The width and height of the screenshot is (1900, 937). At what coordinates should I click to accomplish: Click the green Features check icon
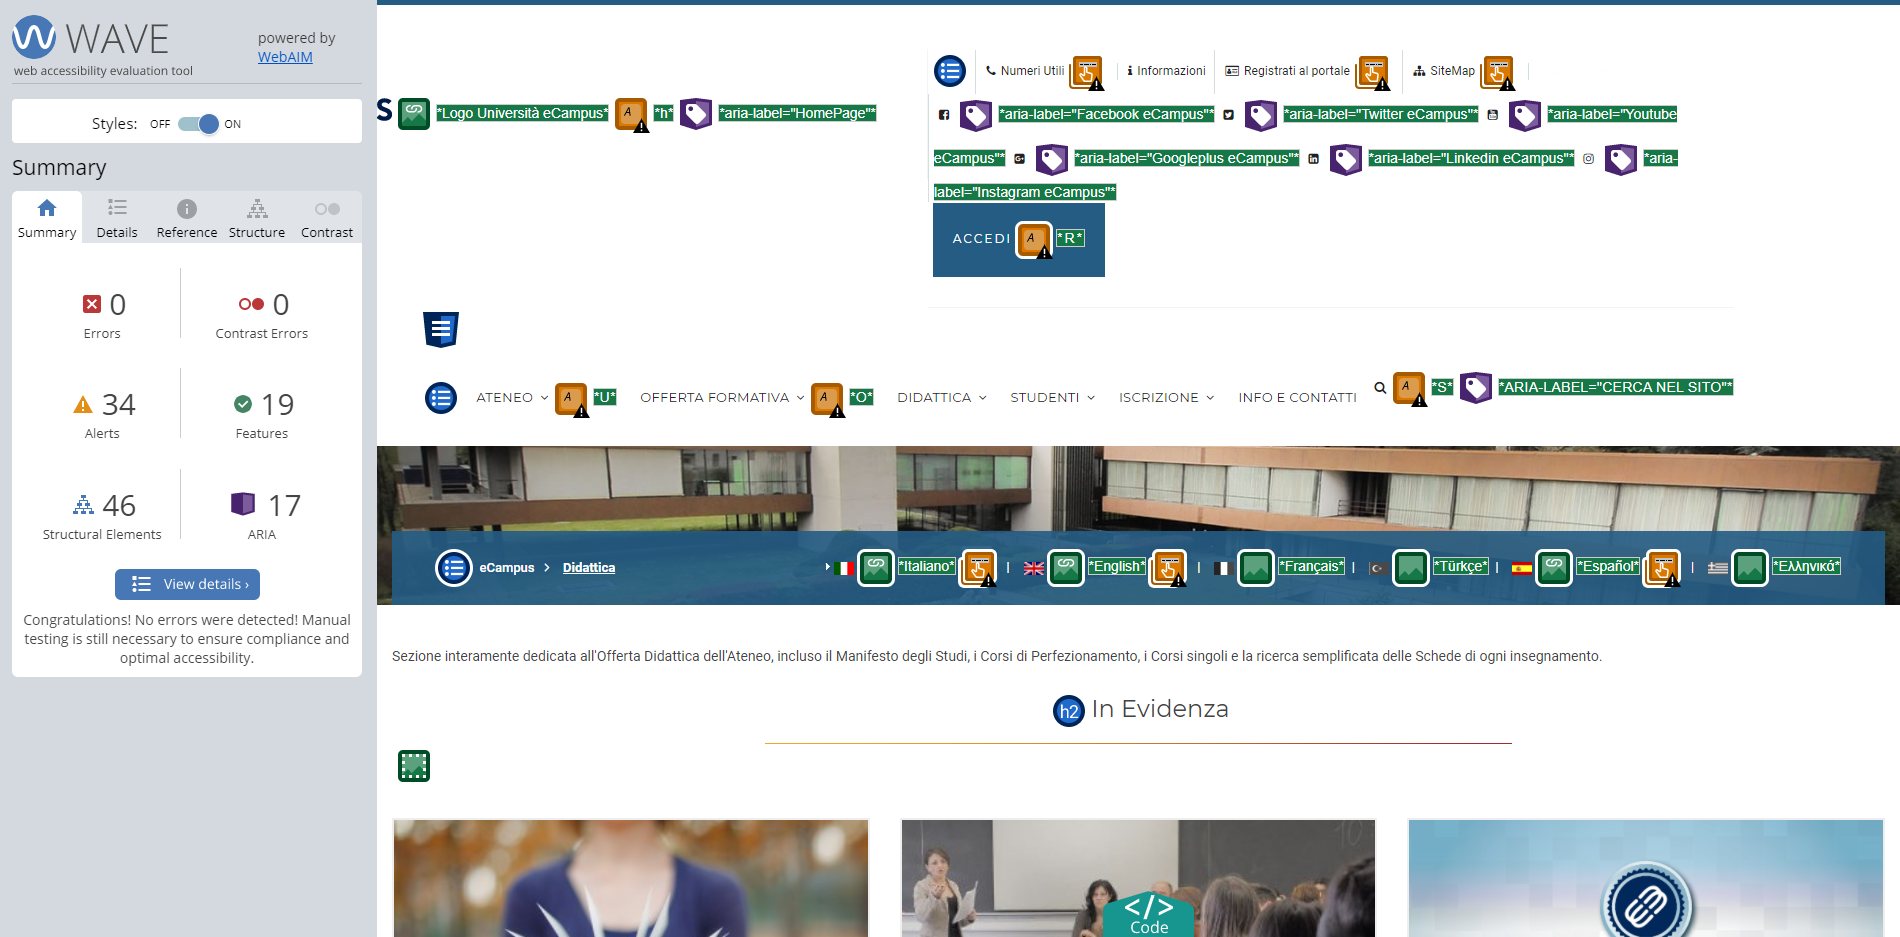243,404
